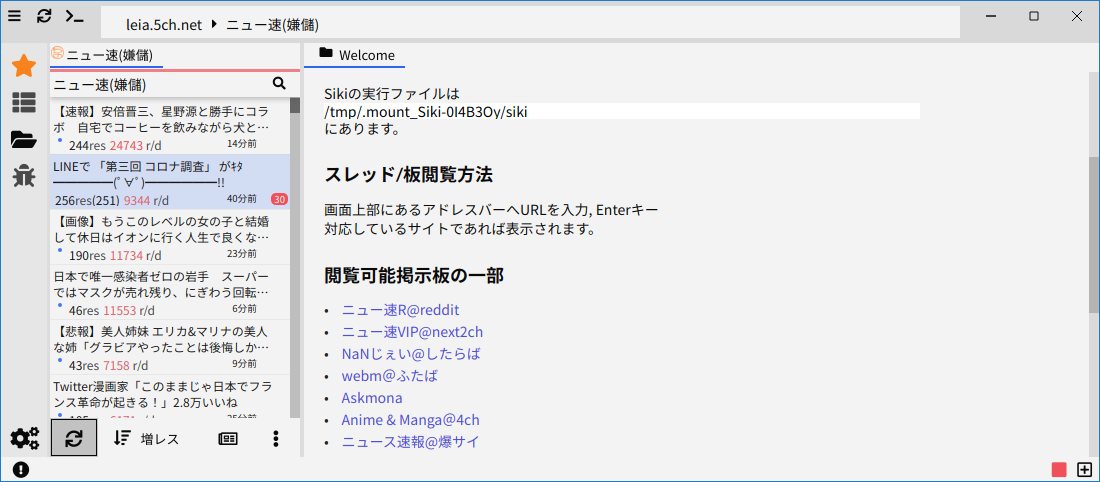This screenshot has width=1100, height=482.
Task: Open the ニュー速VIP@next2ch link
Action: [x=412, y=332]
